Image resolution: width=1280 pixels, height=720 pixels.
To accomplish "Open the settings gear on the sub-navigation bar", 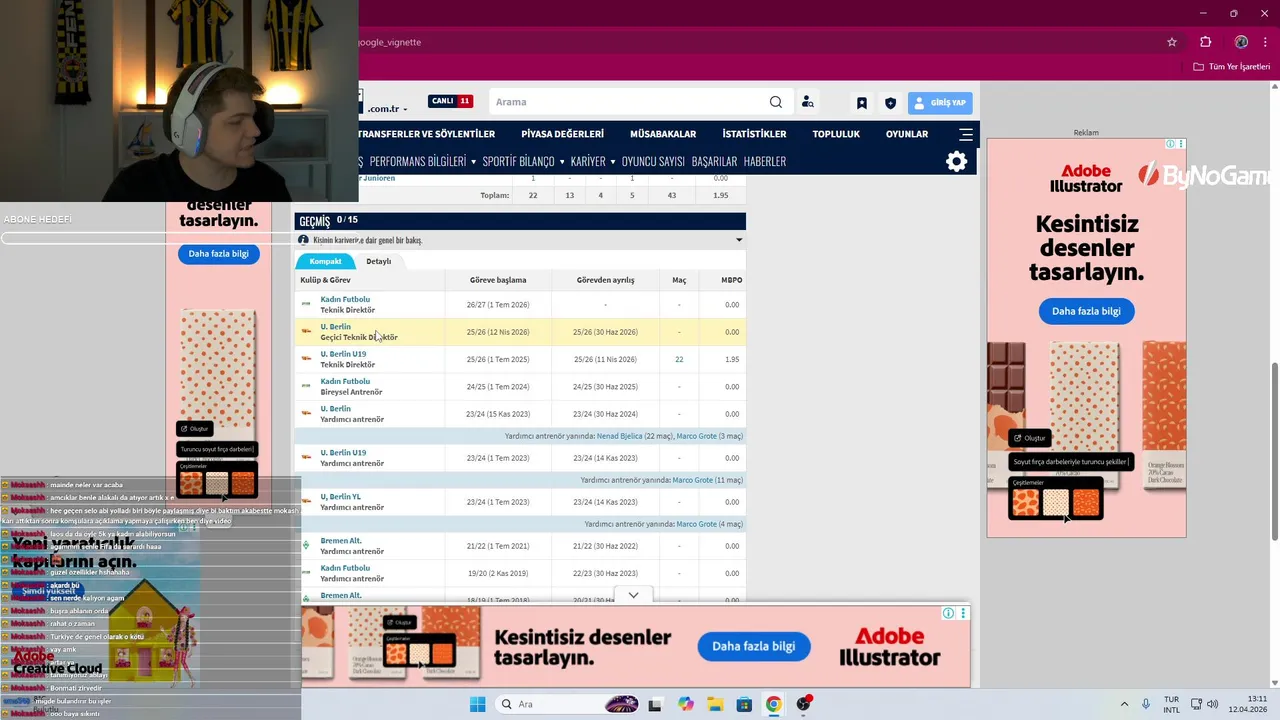I will [956, 161].
